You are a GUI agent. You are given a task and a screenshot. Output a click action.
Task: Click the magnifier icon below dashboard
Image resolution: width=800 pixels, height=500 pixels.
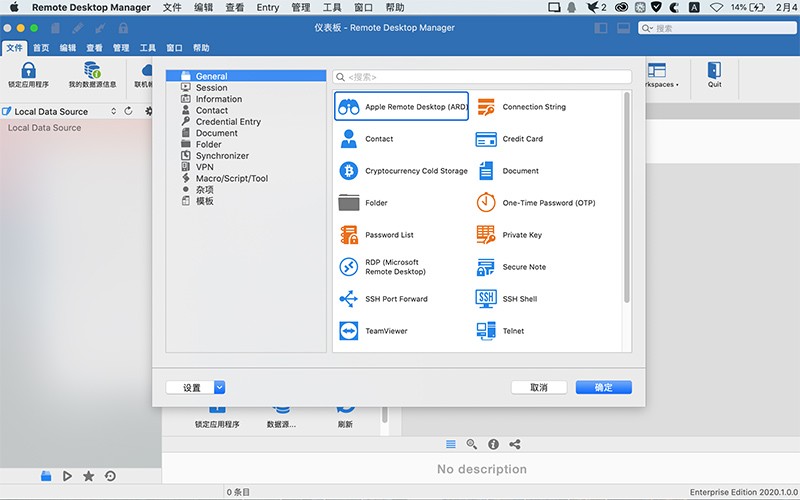[471, 444]
